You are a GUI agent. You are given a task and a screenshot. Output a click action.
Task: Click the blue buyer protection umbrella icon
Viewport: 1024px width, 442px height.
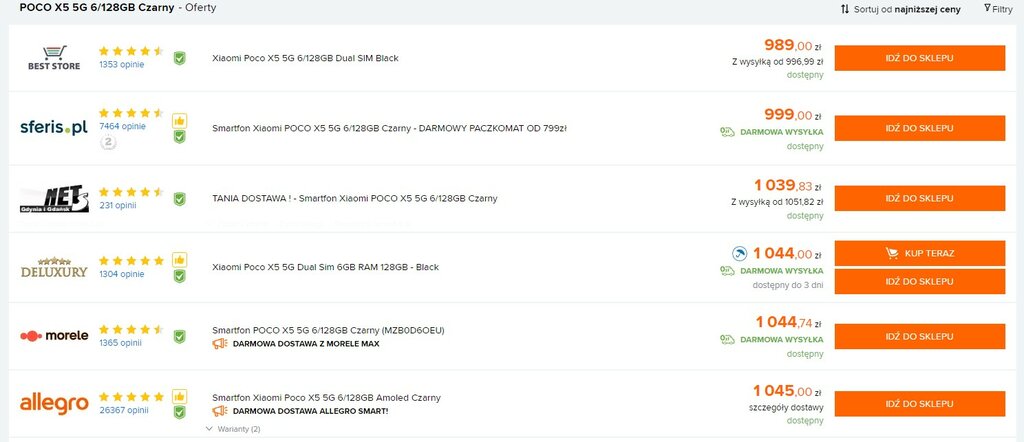pyautogui.click(x=739, y=253)
